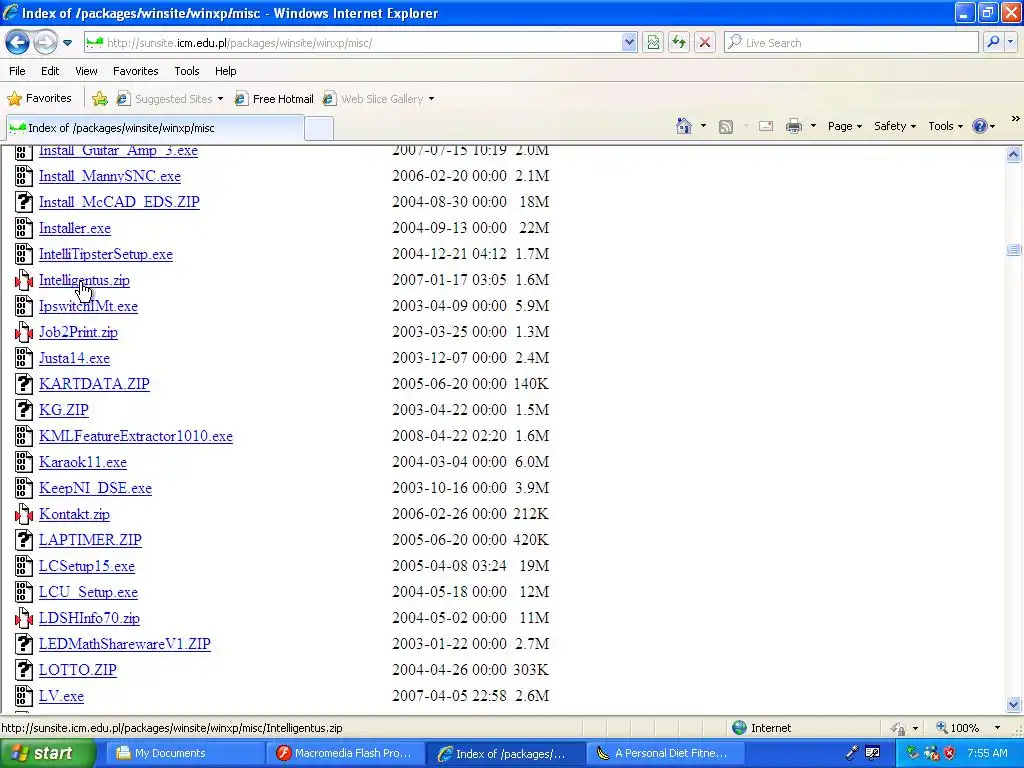Click Add to Favorites Bar icon
Viewport: 1024px width, 768px height.
coord(100,99)
